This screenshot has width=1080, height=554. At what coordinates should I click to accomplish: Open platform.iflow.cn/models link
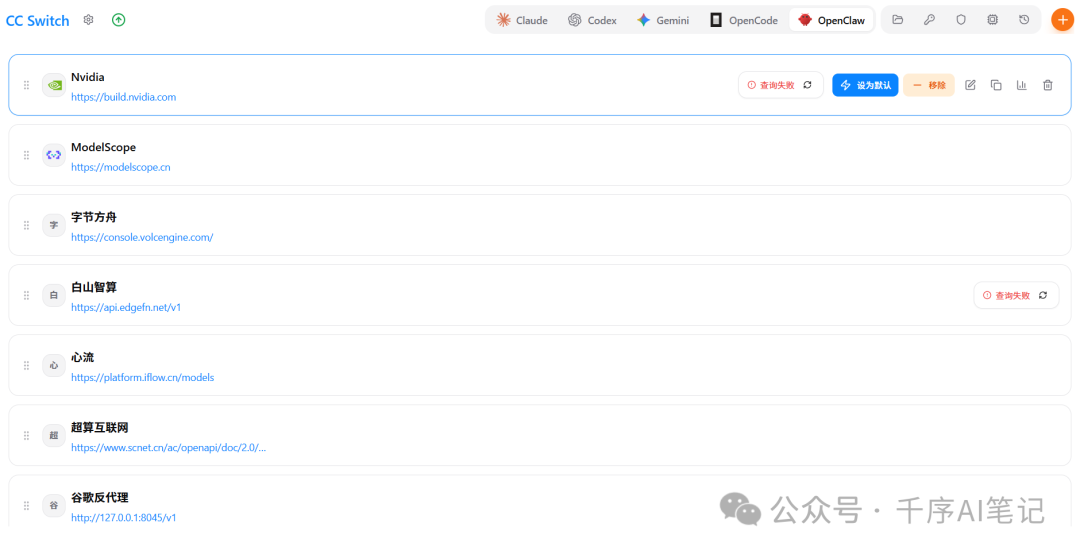click(x=143, y=378)
